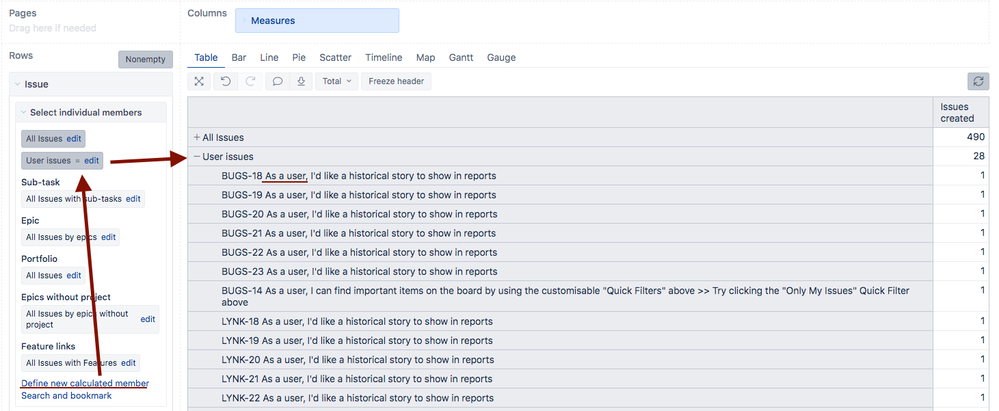
Task: Click the export download icon
Action: [301, 82]
